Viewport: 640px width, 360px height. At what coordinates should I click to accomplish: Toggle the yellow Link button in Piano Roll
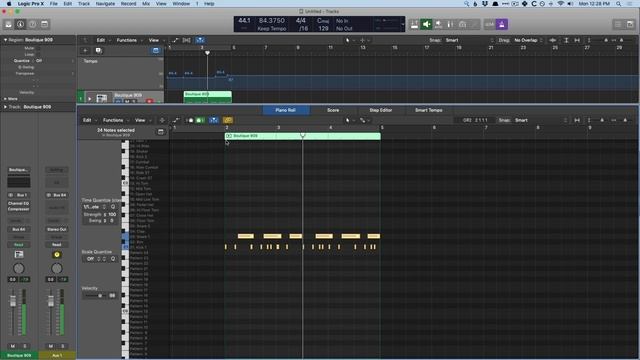click(228, 120)
